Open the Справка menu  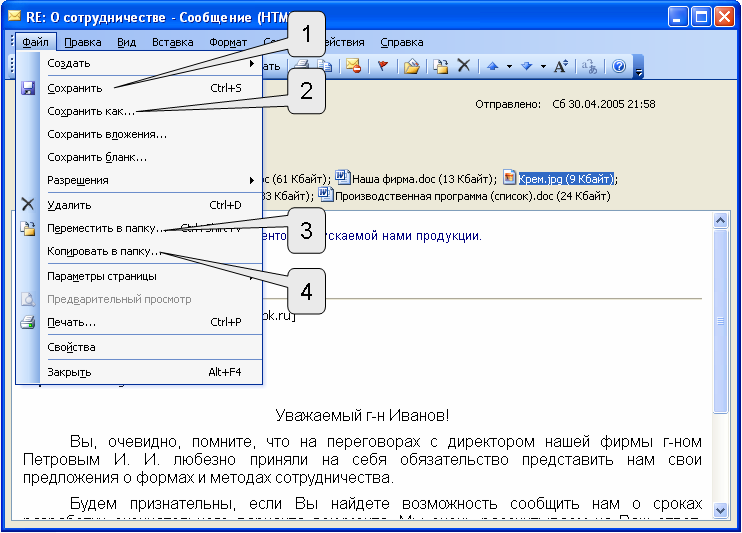pyautogui.click(x=402, y=42)
